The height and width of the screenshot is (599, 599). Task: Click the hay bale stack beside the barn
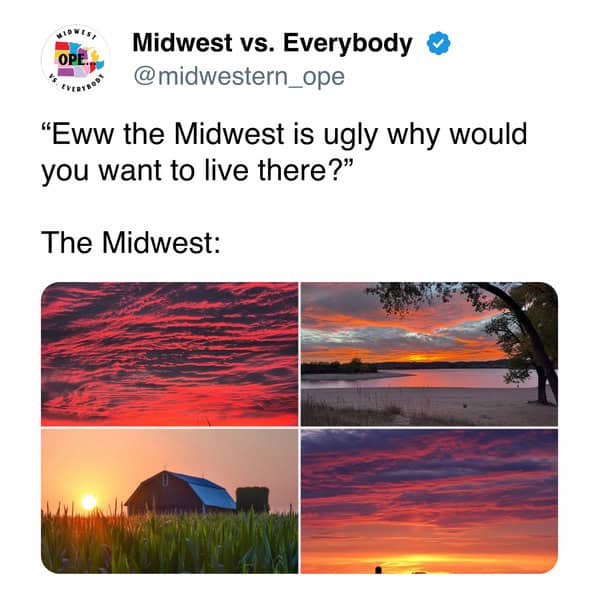pos(253,500)
